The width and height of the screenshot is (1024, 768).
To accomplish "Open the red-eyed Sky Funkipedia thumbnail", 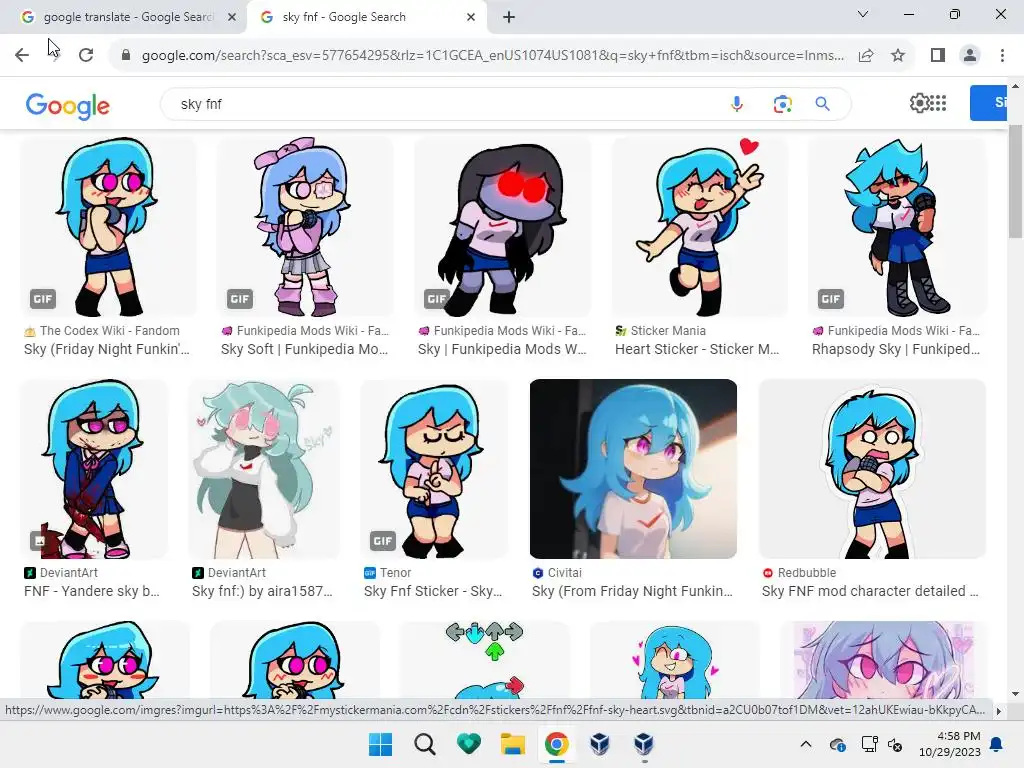I will pos(503,226).
